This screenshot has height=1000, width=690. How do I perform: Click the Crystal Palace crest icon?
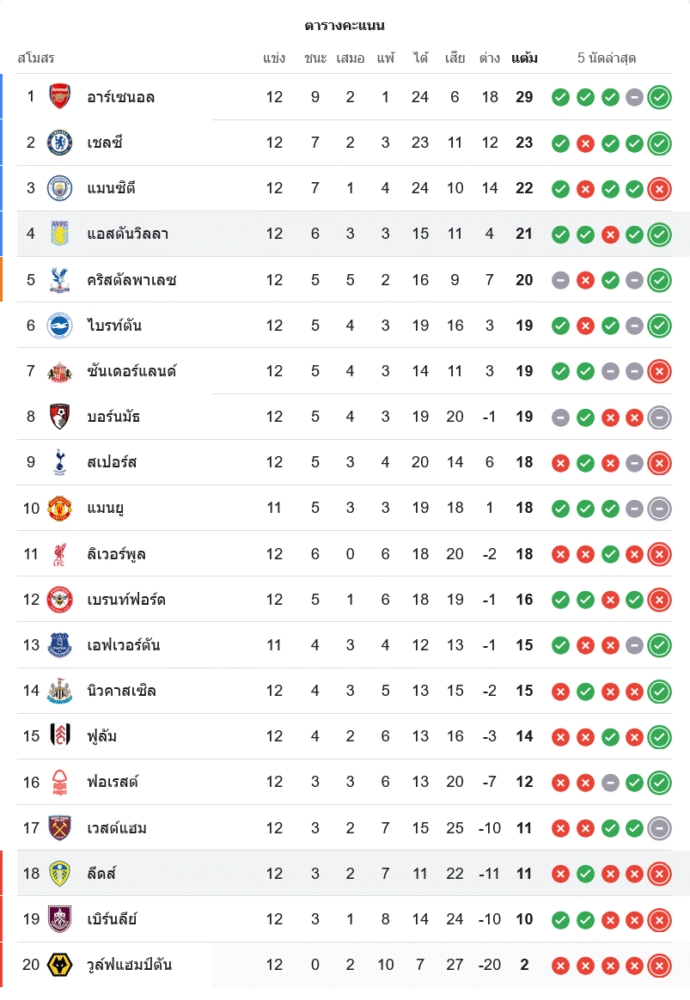click(x=60, y=280)
